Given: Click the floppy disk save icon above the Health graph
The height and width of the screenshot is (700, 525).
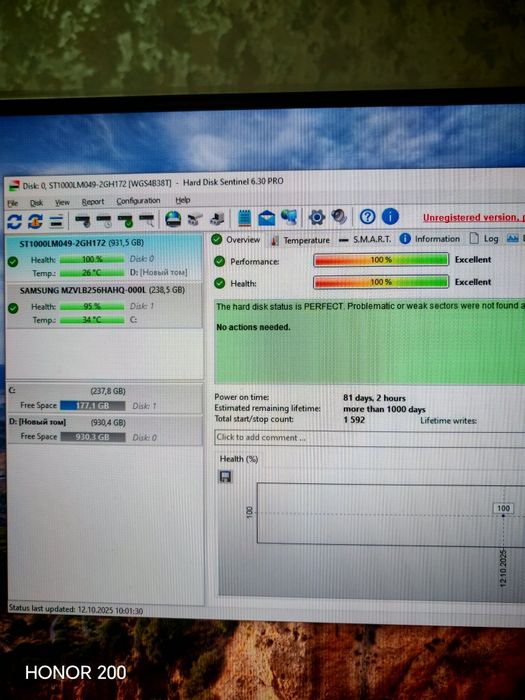Looking at the screenshot, I should [225, 477].
